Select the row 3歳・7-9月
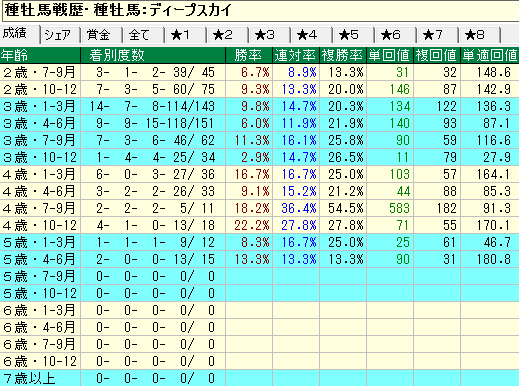The width and height of the screenshot is (519, 386). tap(259, 140)
